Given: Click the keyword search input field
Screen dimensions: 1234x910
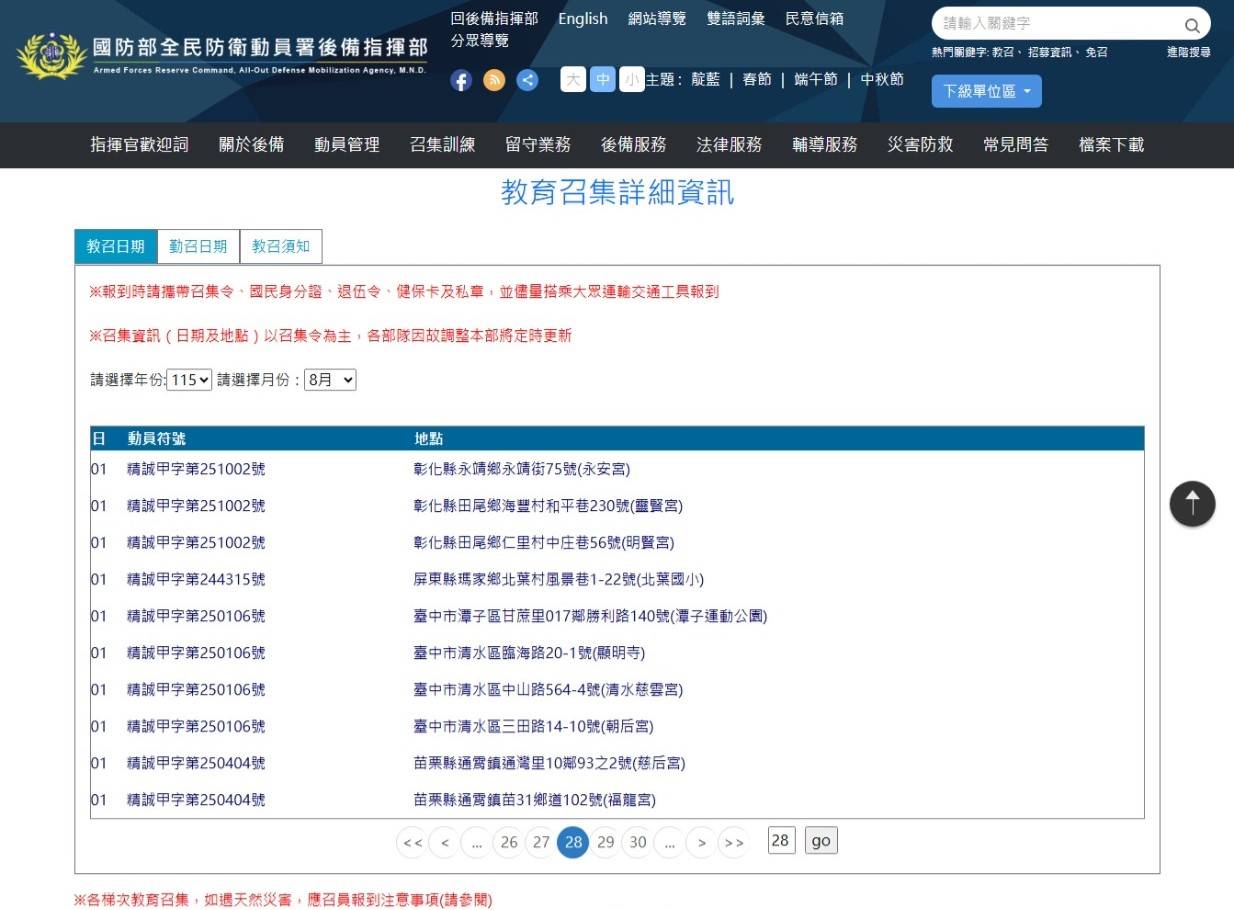Looking at the screenshot, I should (x=1055, y=24).
